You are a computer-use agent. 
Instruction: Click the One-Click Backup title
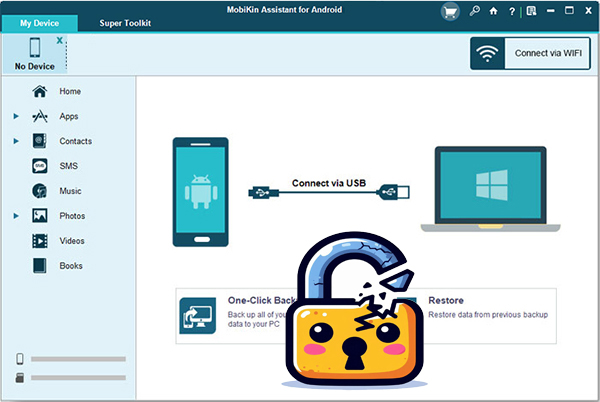(262, 301)
